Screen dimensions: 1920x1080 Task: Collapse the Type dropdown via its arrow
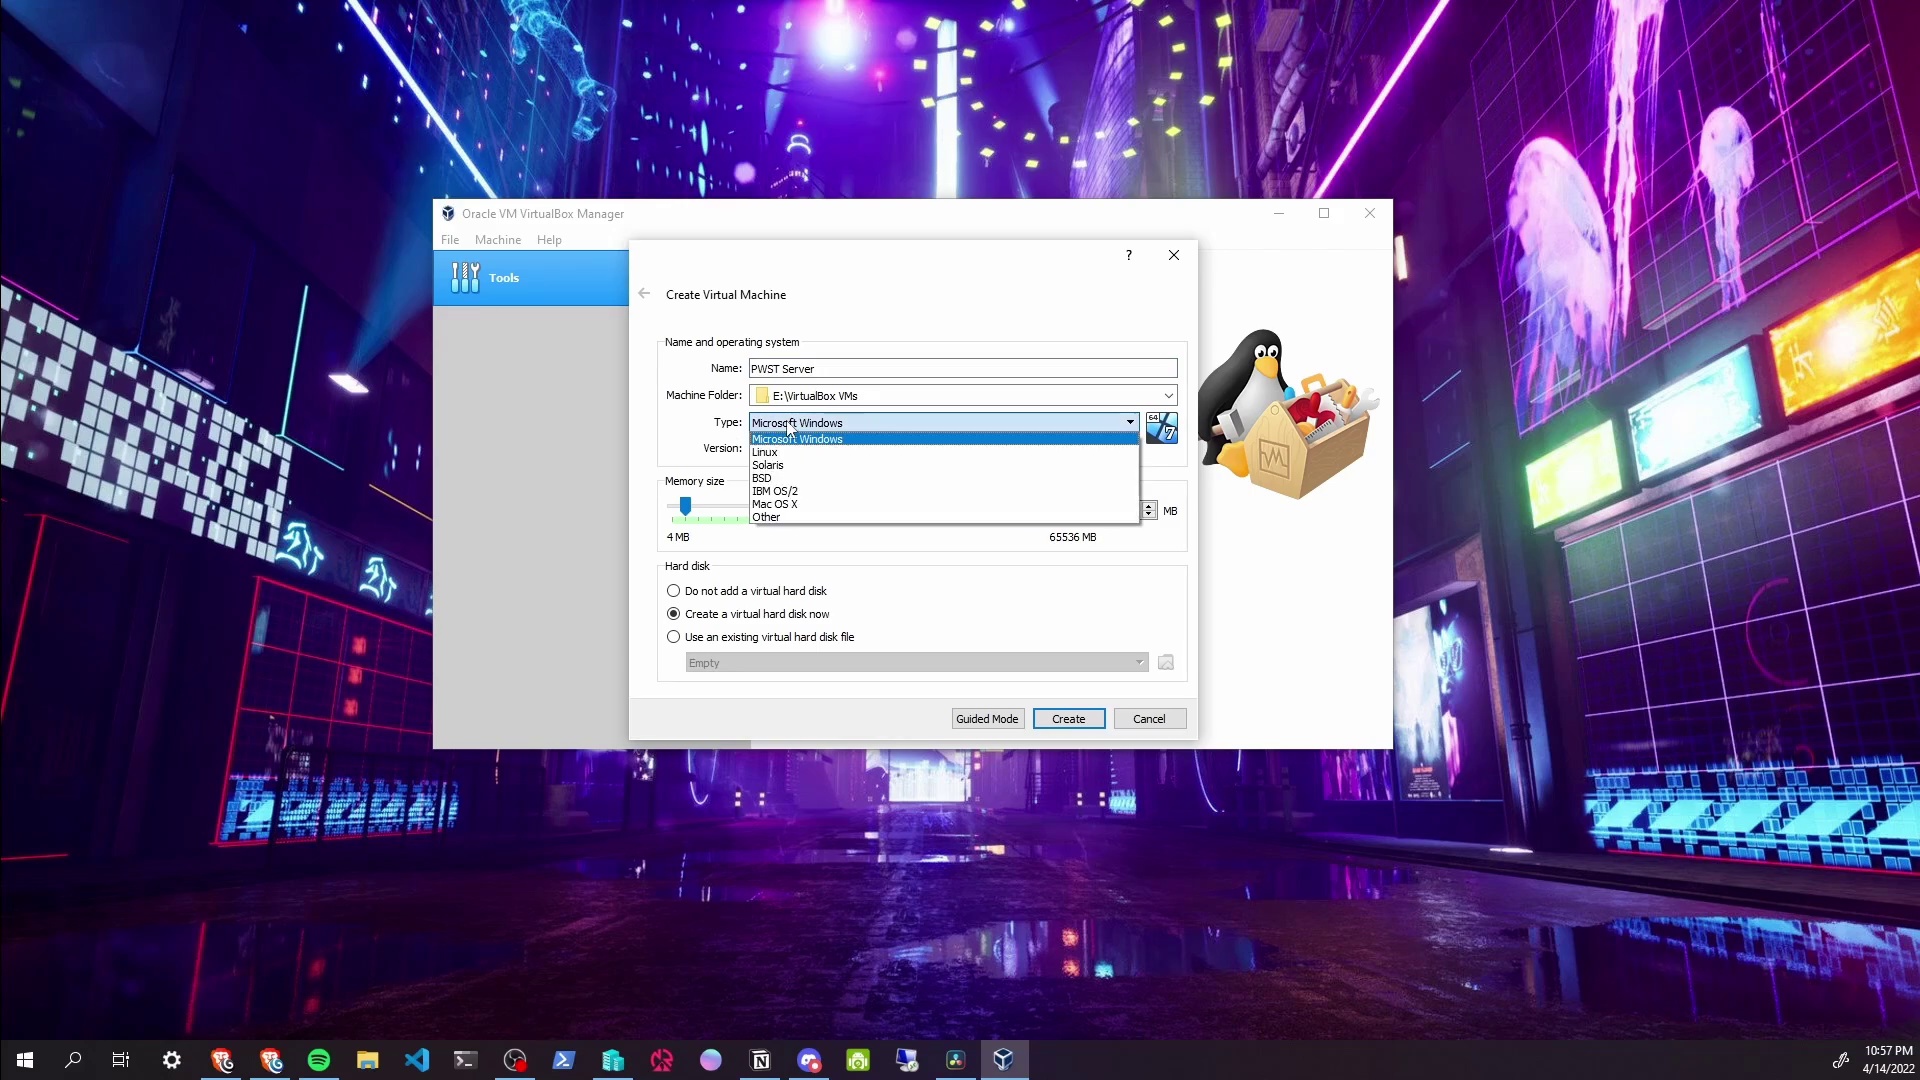pyautogui.click(x=1130, y=422)
